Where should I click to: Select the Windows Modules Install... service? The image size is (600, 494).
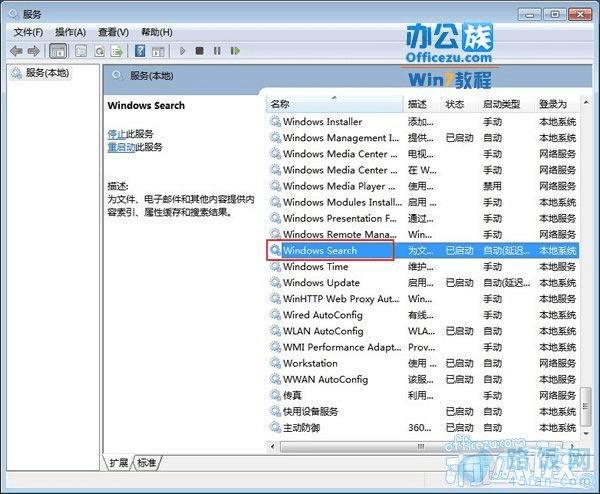[x=423, y=202]
